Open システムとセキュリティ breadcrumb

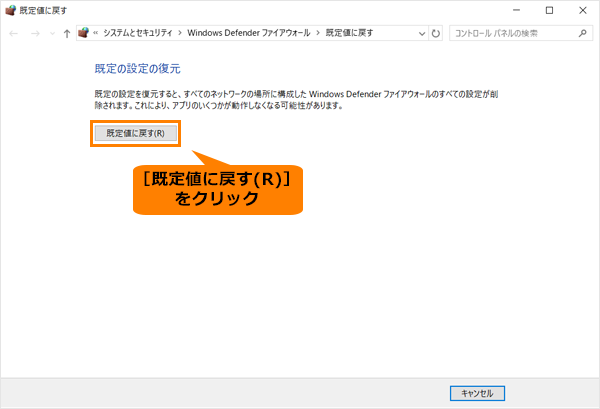pyautogui.click(x=138, y=33)
